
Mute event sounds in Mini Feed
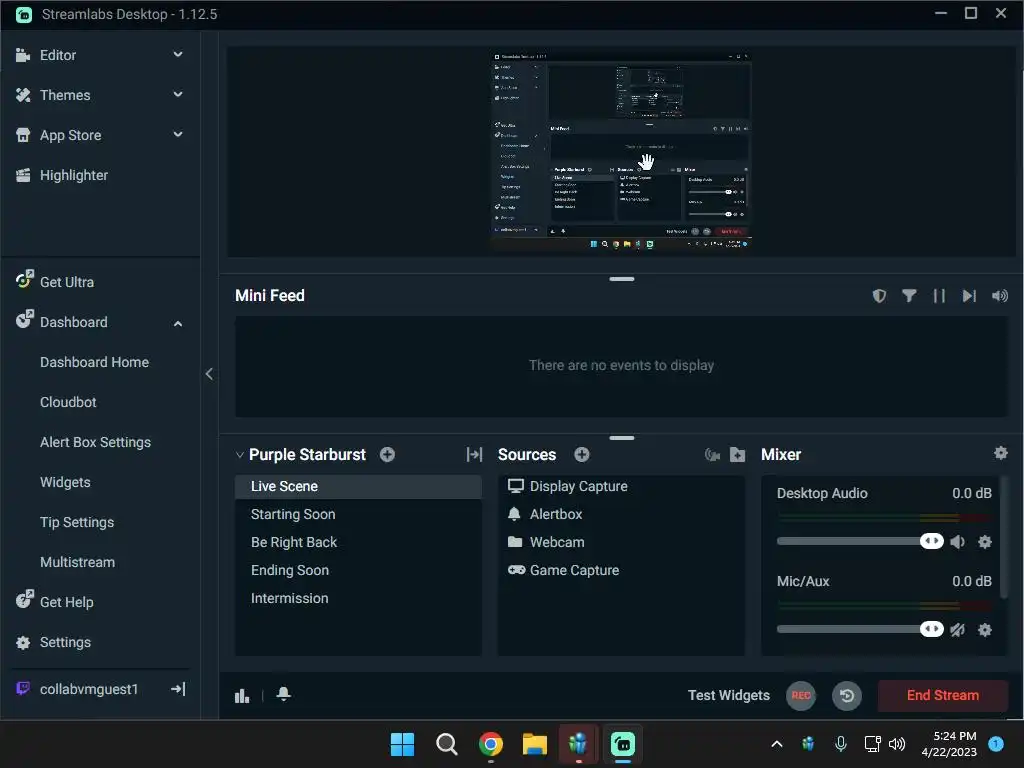click(999, 296)
